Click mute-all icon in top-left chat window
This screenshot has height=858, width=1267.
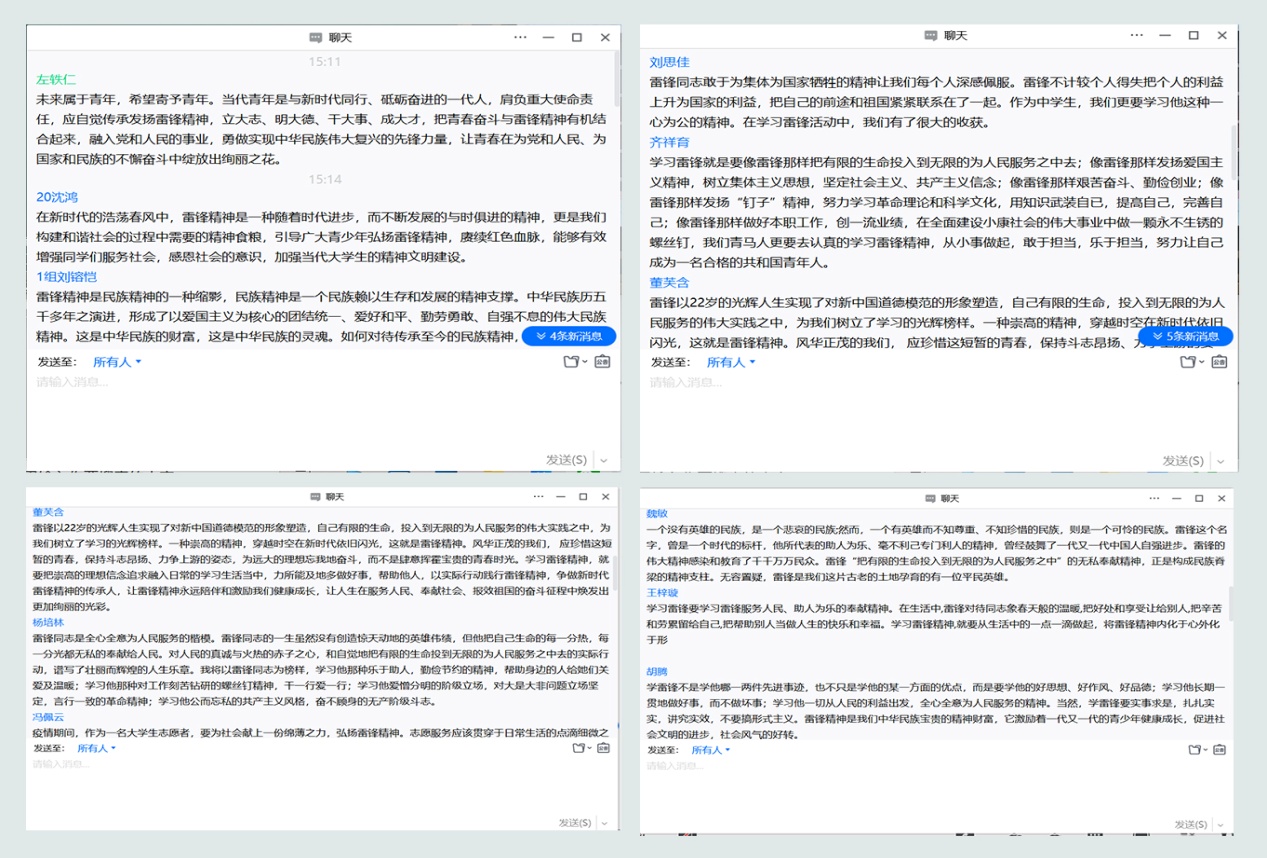point(602,362)
